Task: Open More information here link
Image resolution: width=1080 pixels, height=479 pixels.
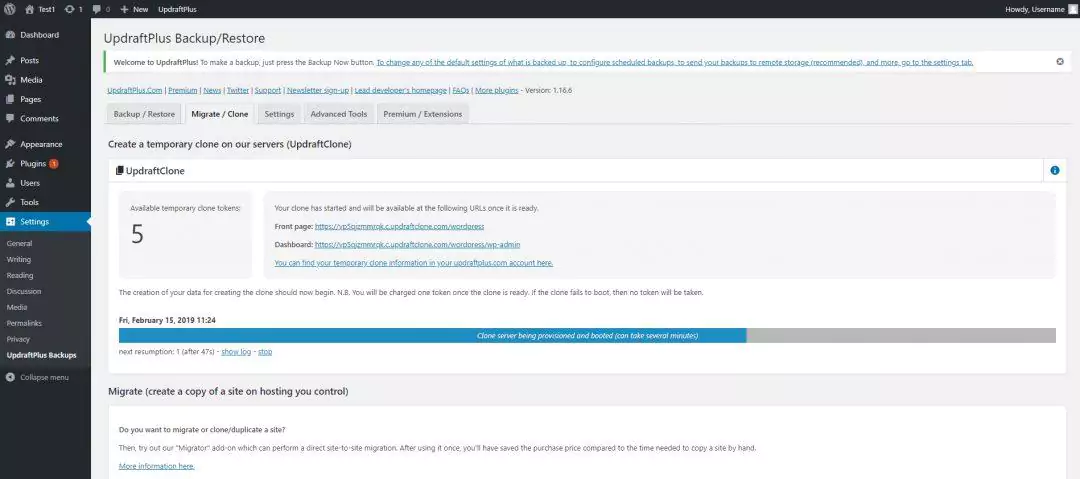Action: [156, 466]
